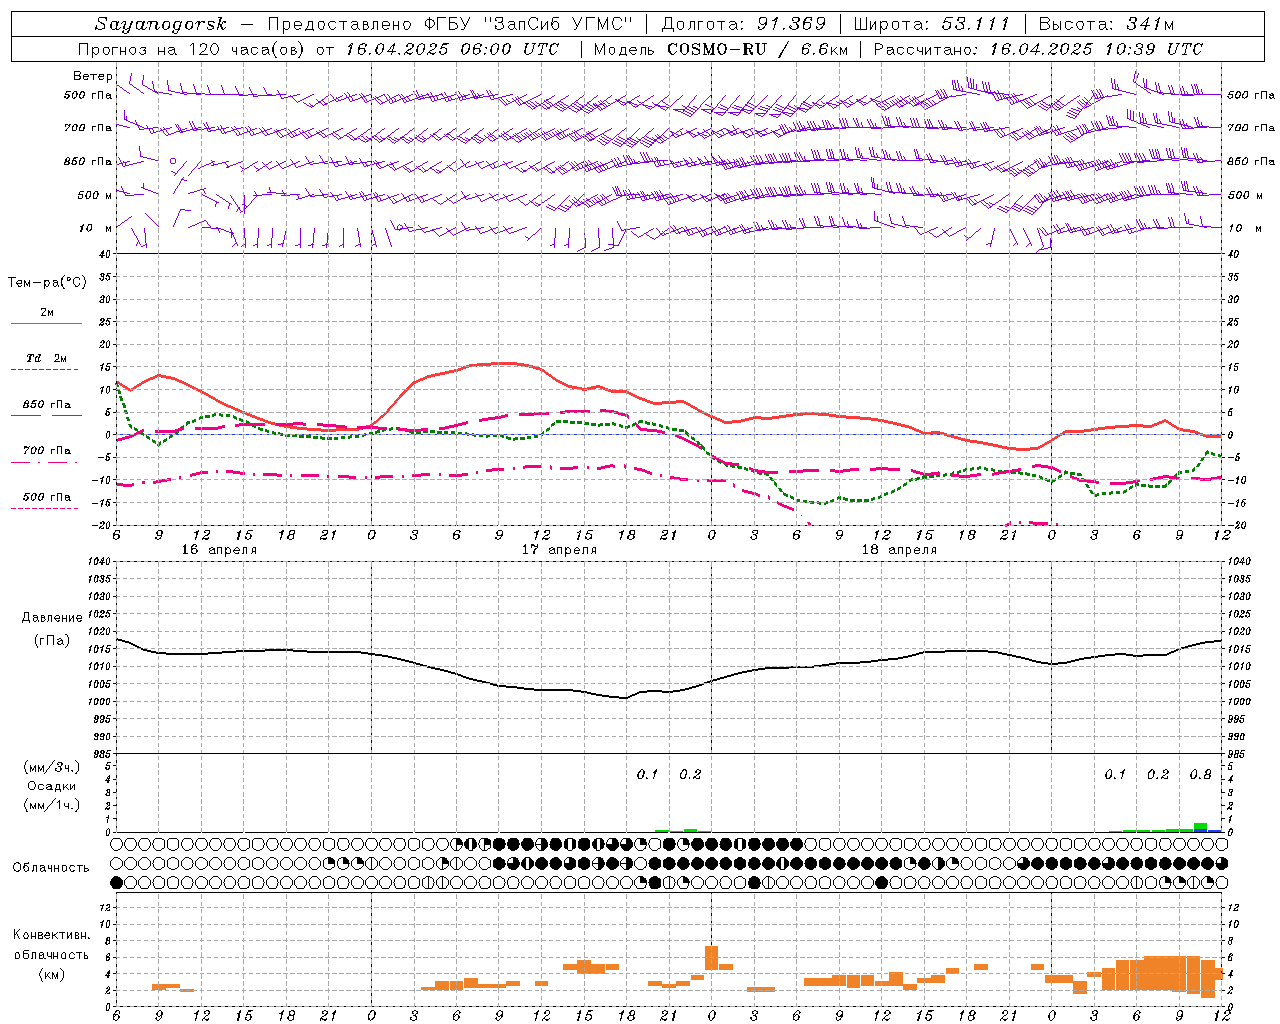Click the "700 гПа" temperature legend entry
The image size is (1280, 1024).
pos(47,450)
